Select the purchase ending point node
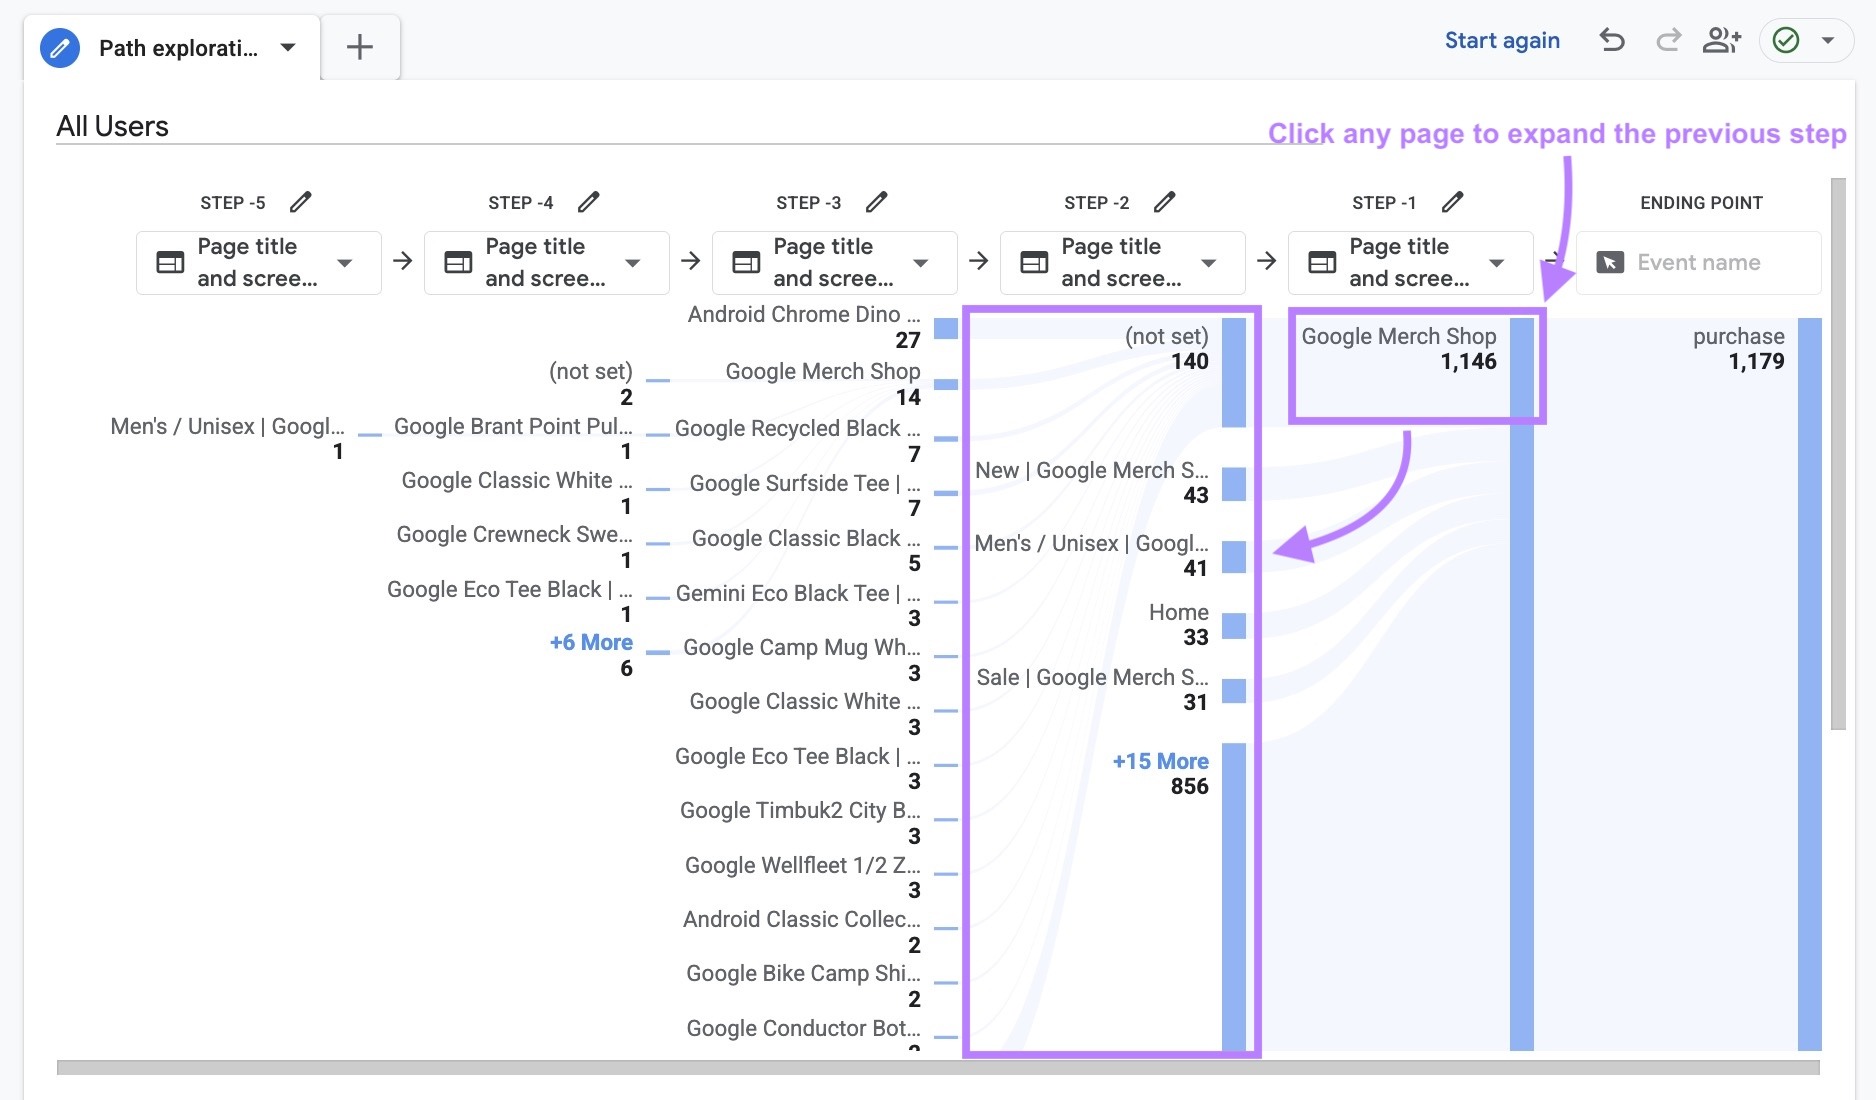The width and height of the screenshot is (1876, 1100). click(1738, 349)
